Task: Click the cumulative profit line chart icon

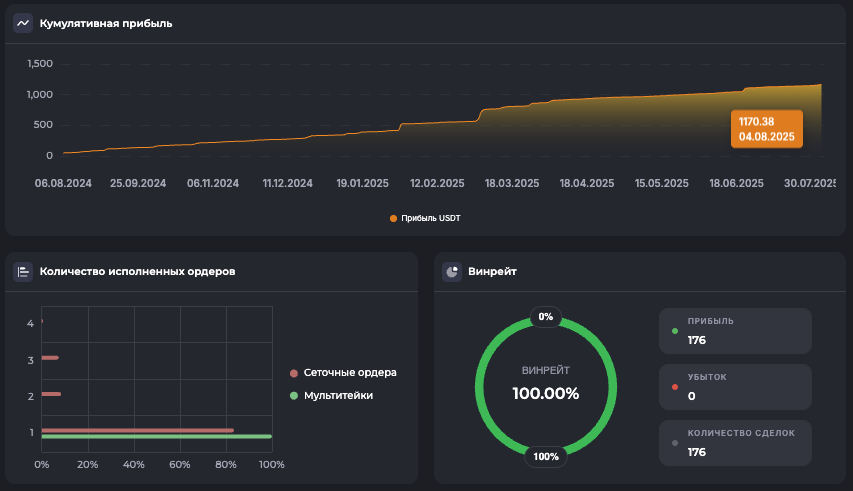Action: tap(23, 23)
